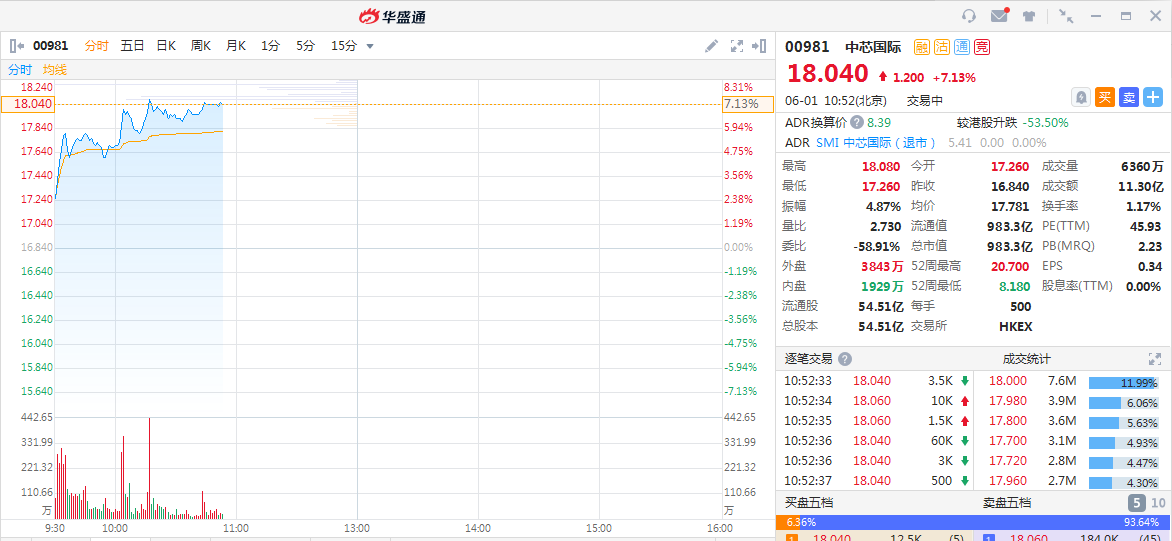Image resolution: width=1172 pixels, height=541 pixels.
Task: Collapse the right quote panel via the arrow
Action: pyautogui.click(x=761, y=46)
